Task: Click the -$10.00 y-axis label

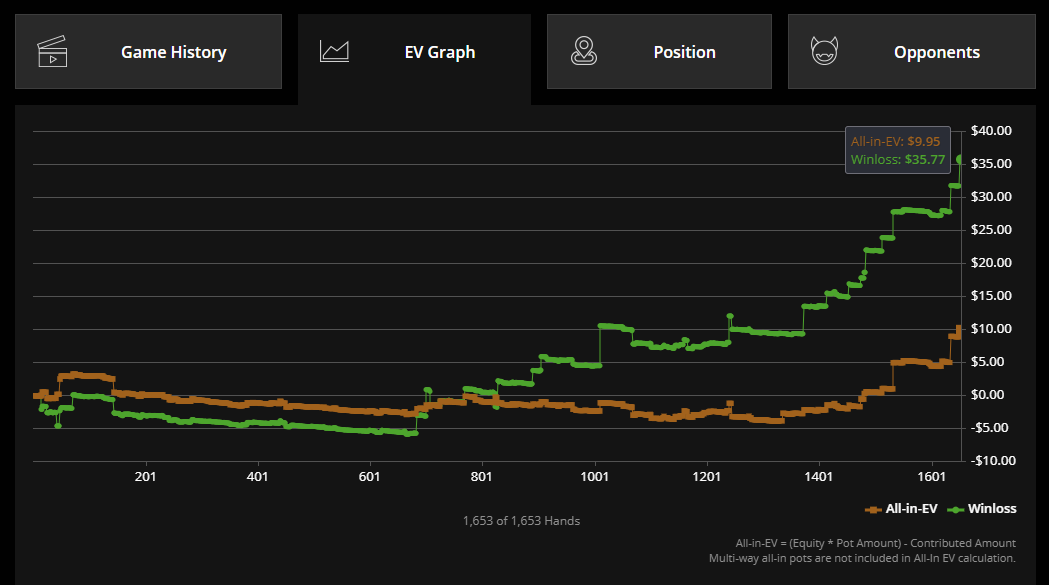Action: 993,461
